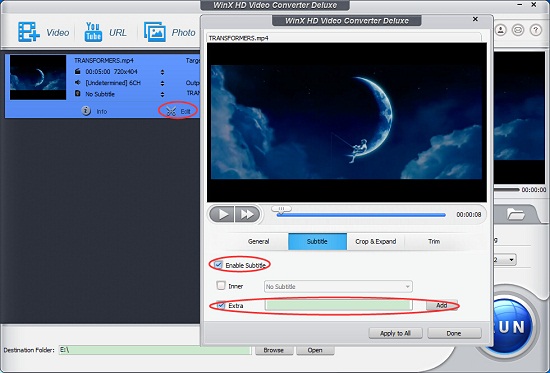The height and width of the screenshot is (373, 550).
Task: Click the preview playback progress slider
Action: click(361, 215)
